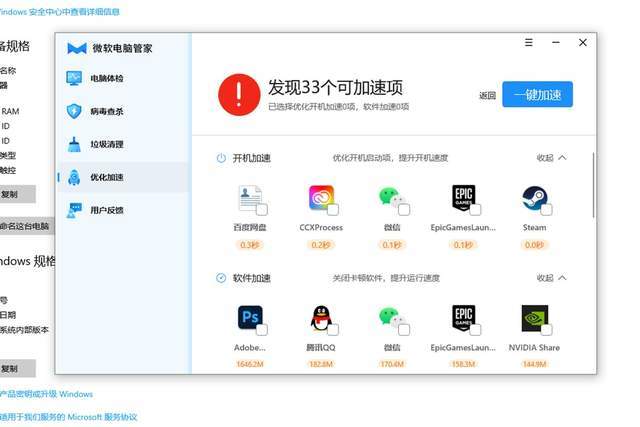Check the EpicGamesLaun... checkbox under 软件加速
Viewport: 640px width, 427px height.
pyautogui.click(x=475, y=330)
